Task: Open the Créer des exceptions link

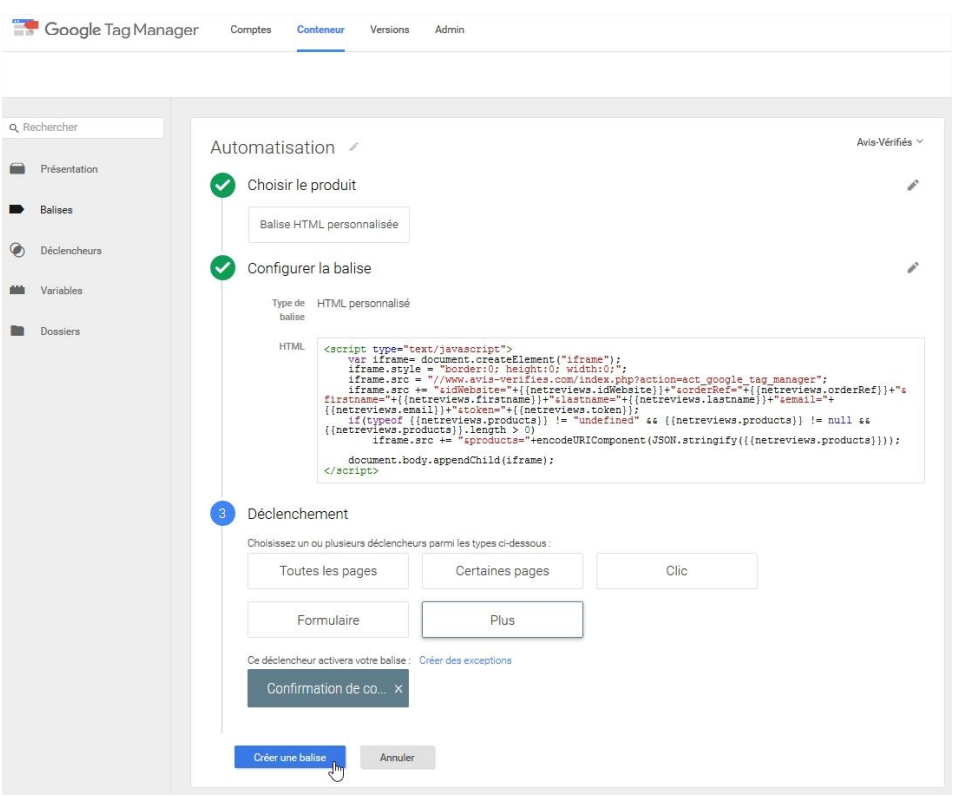Action: 465,660
